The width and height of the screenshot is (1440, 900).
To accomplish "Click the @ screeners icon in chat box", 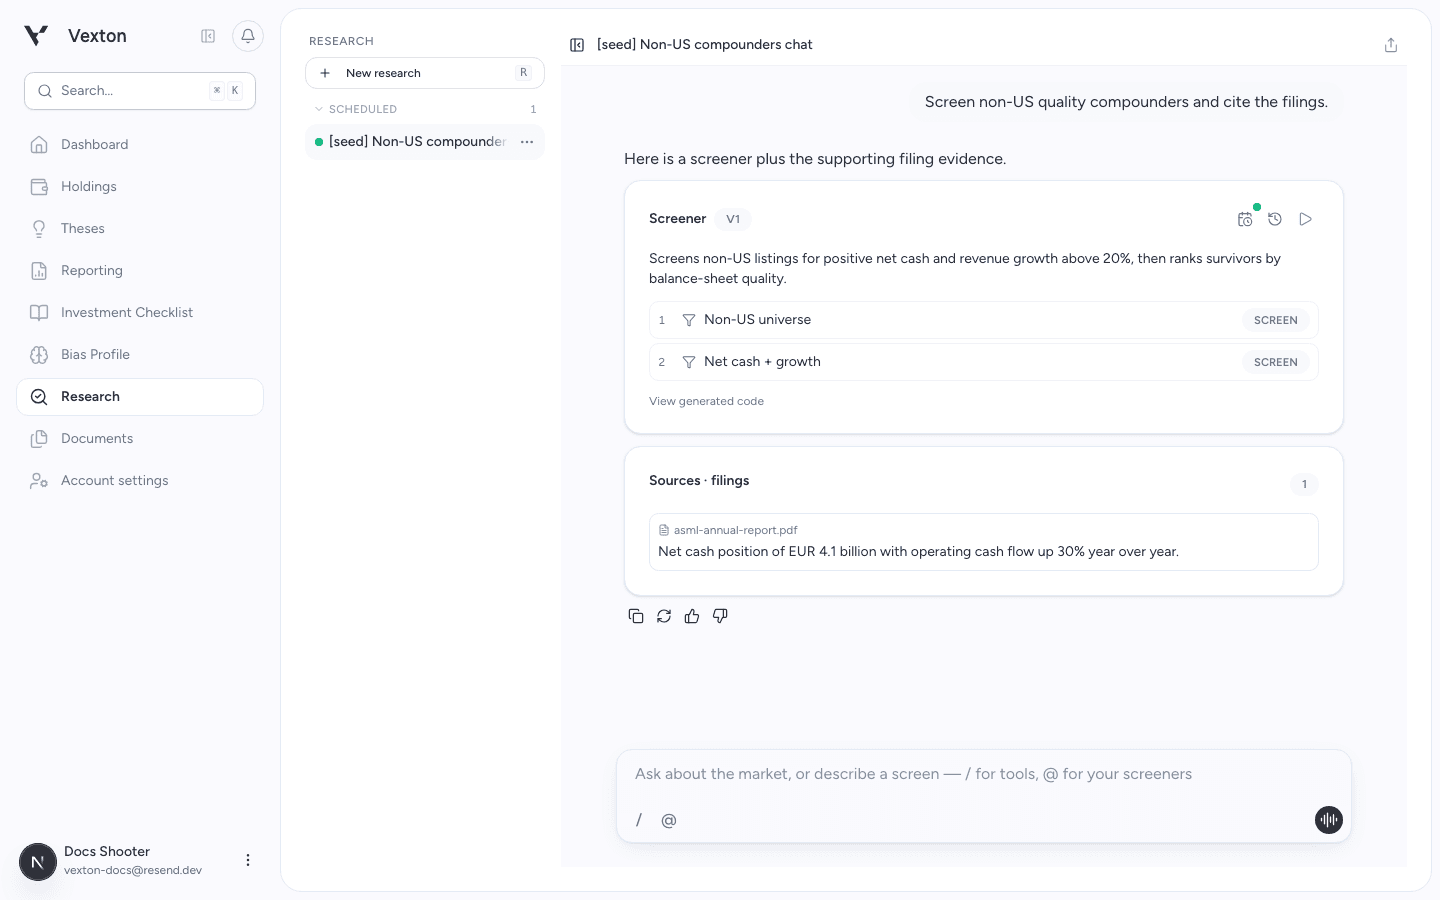I will pyautogui.click(x=669, y=820).
